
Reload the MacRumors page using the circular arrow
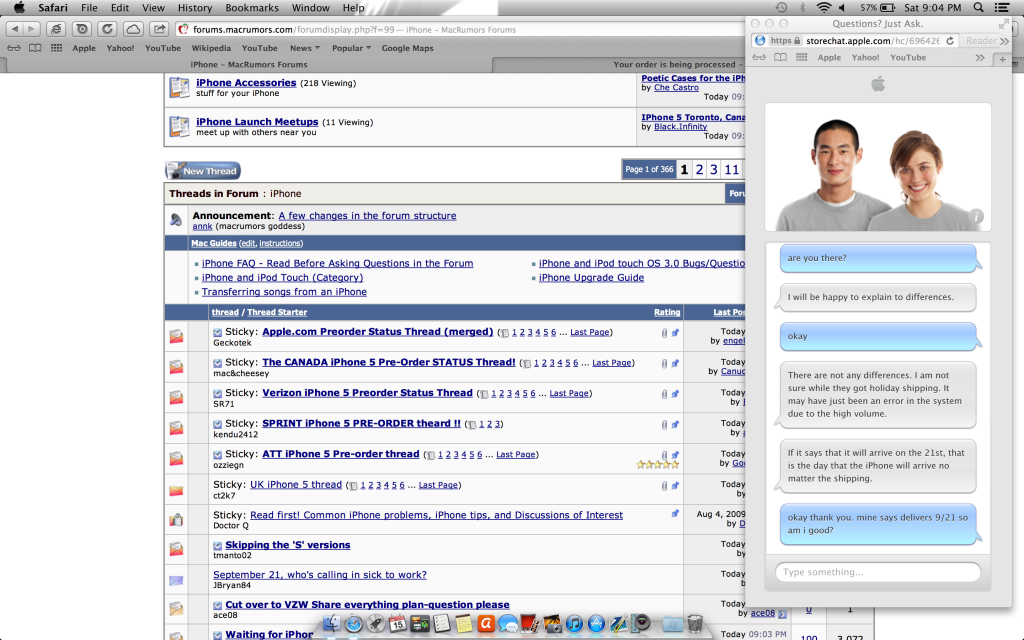point(107,29)
